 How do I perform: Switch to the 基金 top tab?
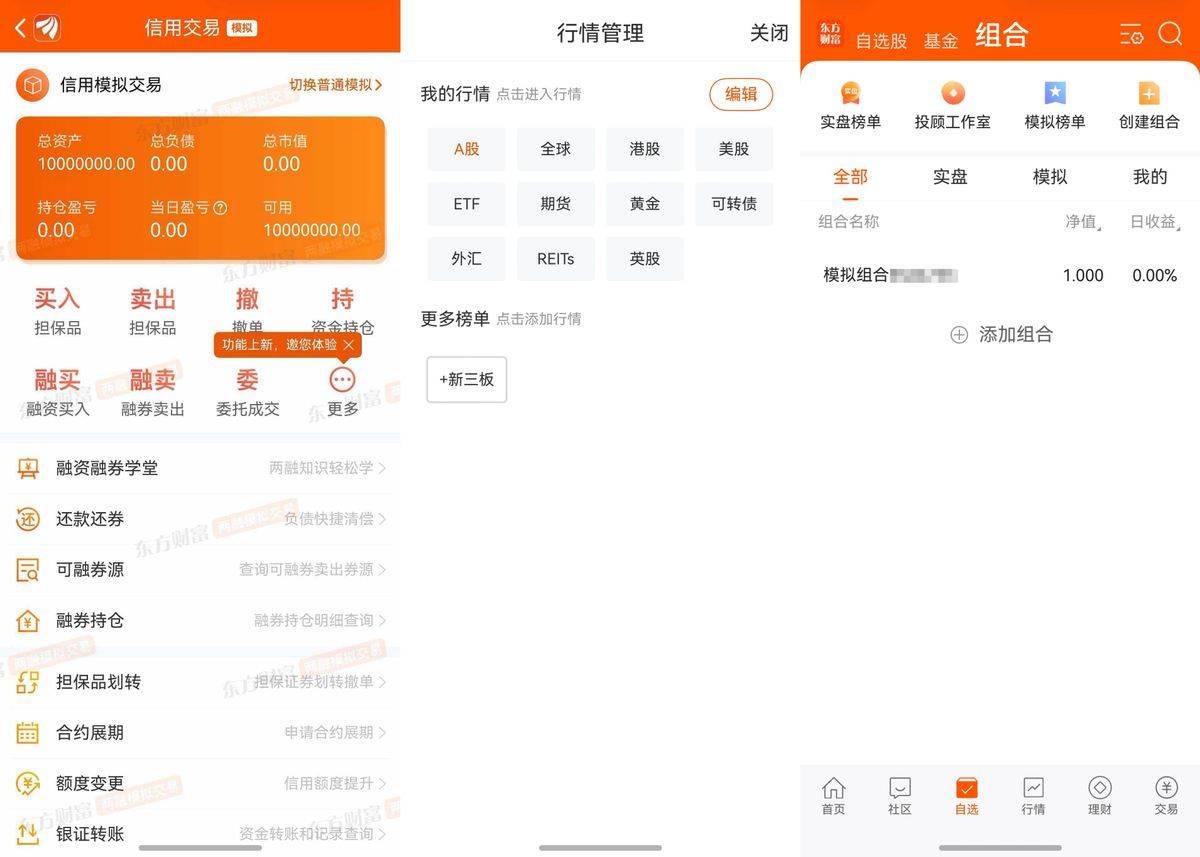coord(940,41)
